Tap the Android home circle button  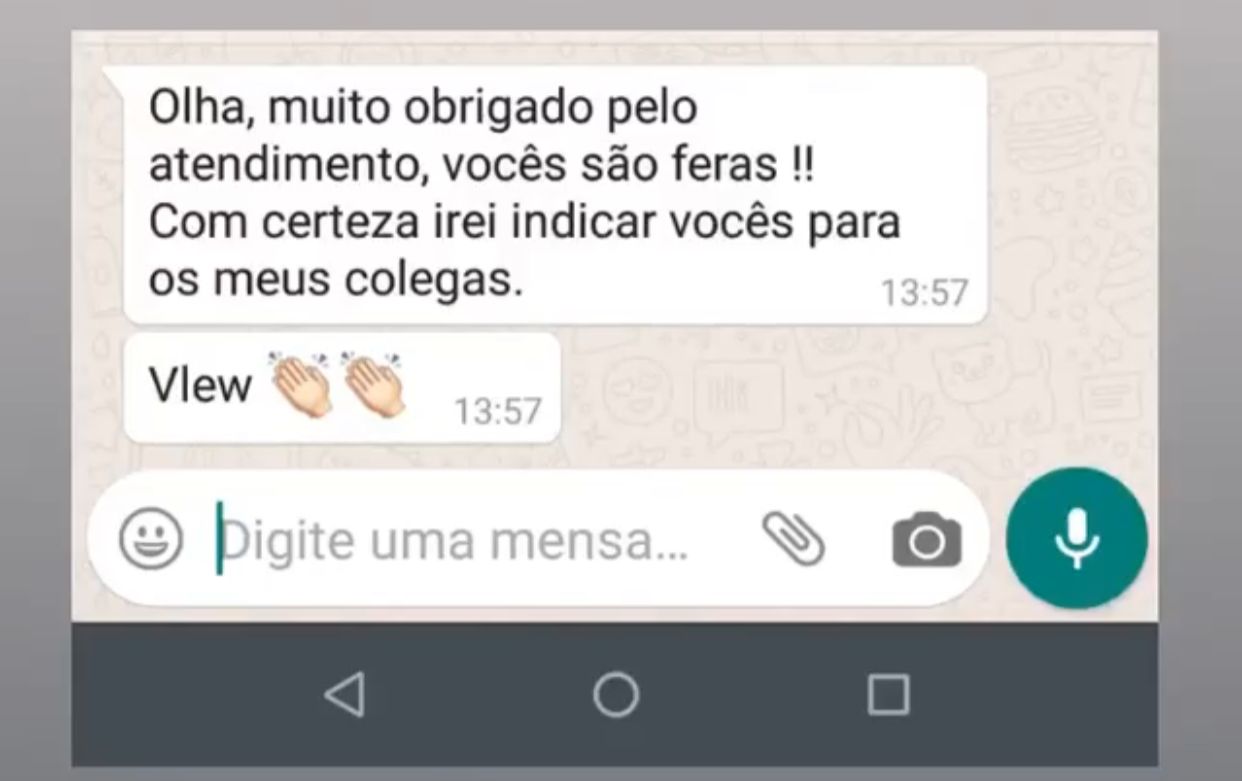pos(615,694)
